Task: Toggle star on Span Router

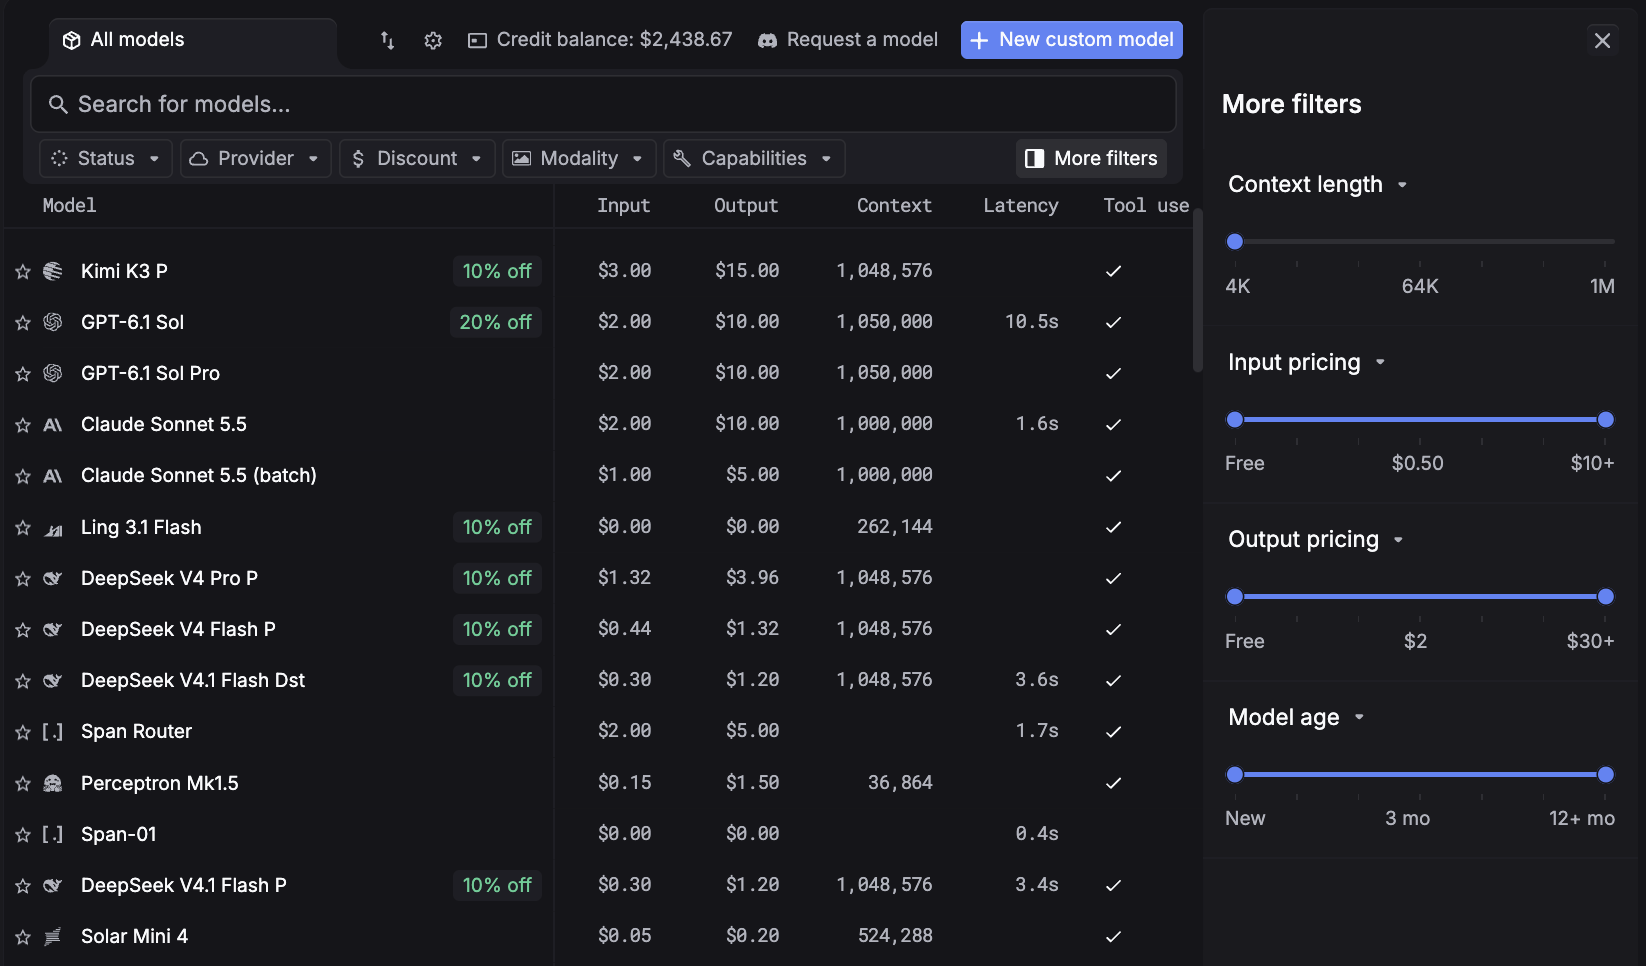Action: pyautogui.click(x=23, y=732)
